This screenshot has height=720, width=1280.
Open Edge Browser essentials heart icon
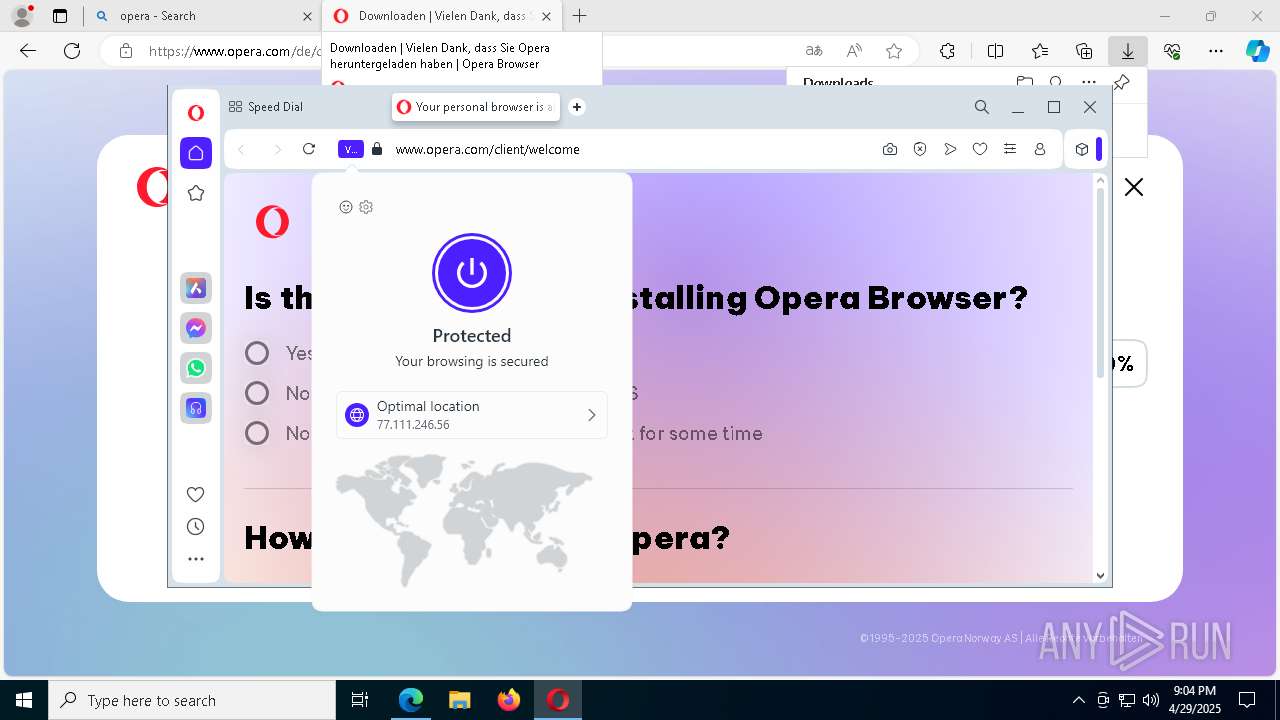pyautogui.click(x=1172, y=51)
